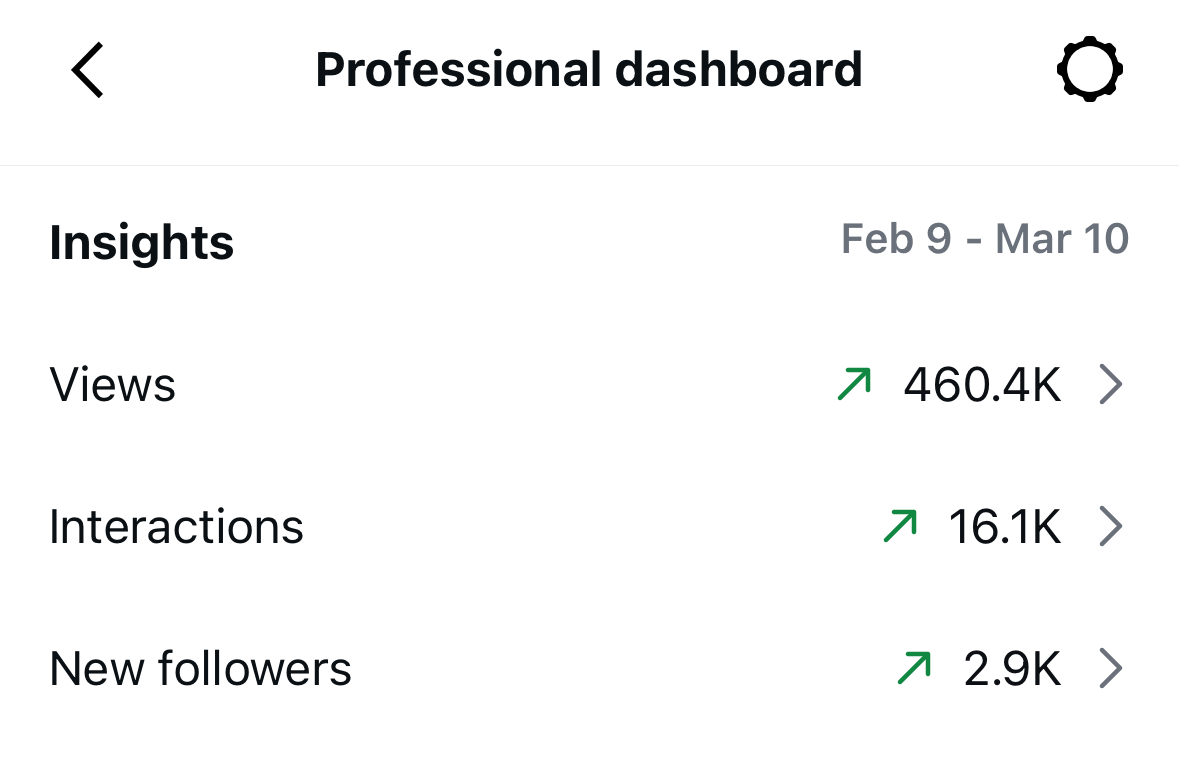Screen dimensions: 1179x758
Task: Expand the Views row chevron
Action: pos(1110,384)
